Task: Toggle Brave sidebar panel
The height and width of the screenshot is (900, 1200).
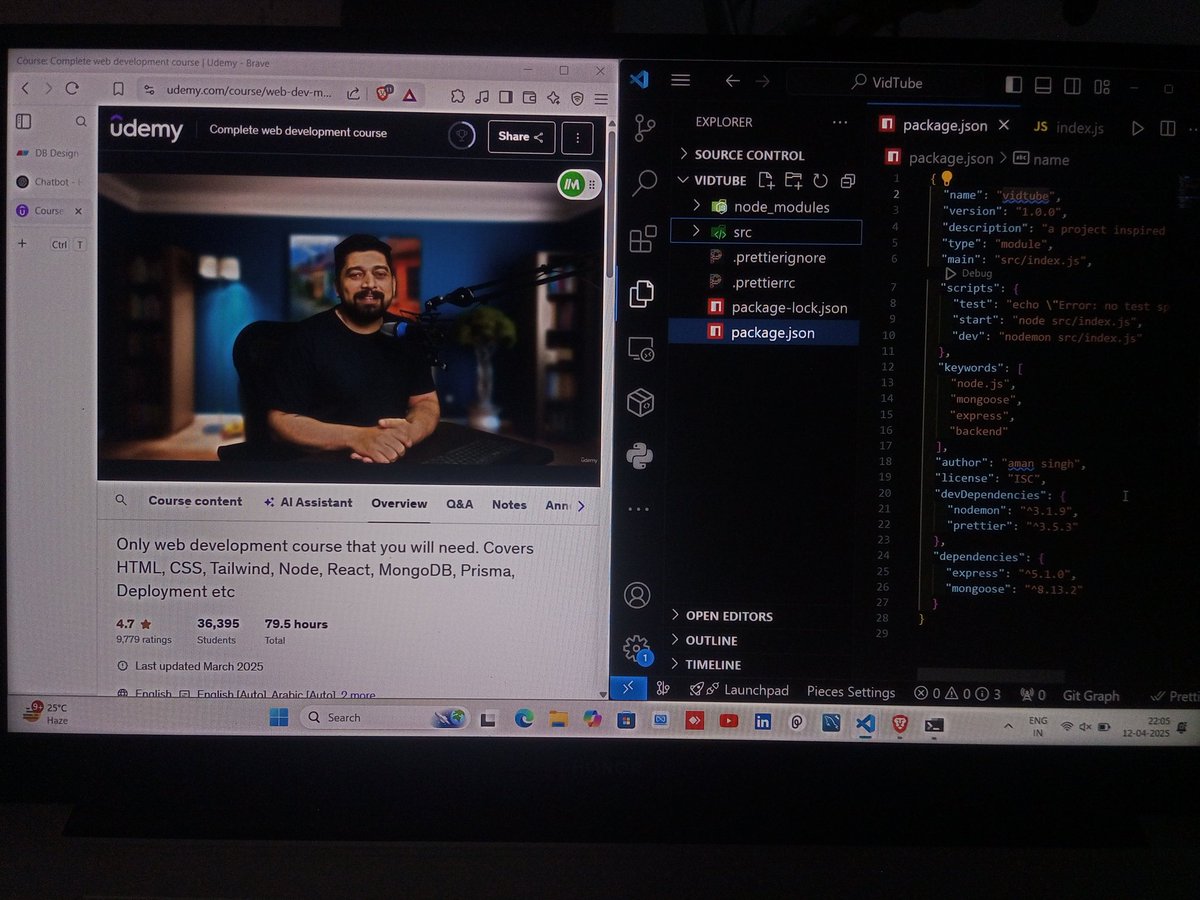Action: (506, 97)
